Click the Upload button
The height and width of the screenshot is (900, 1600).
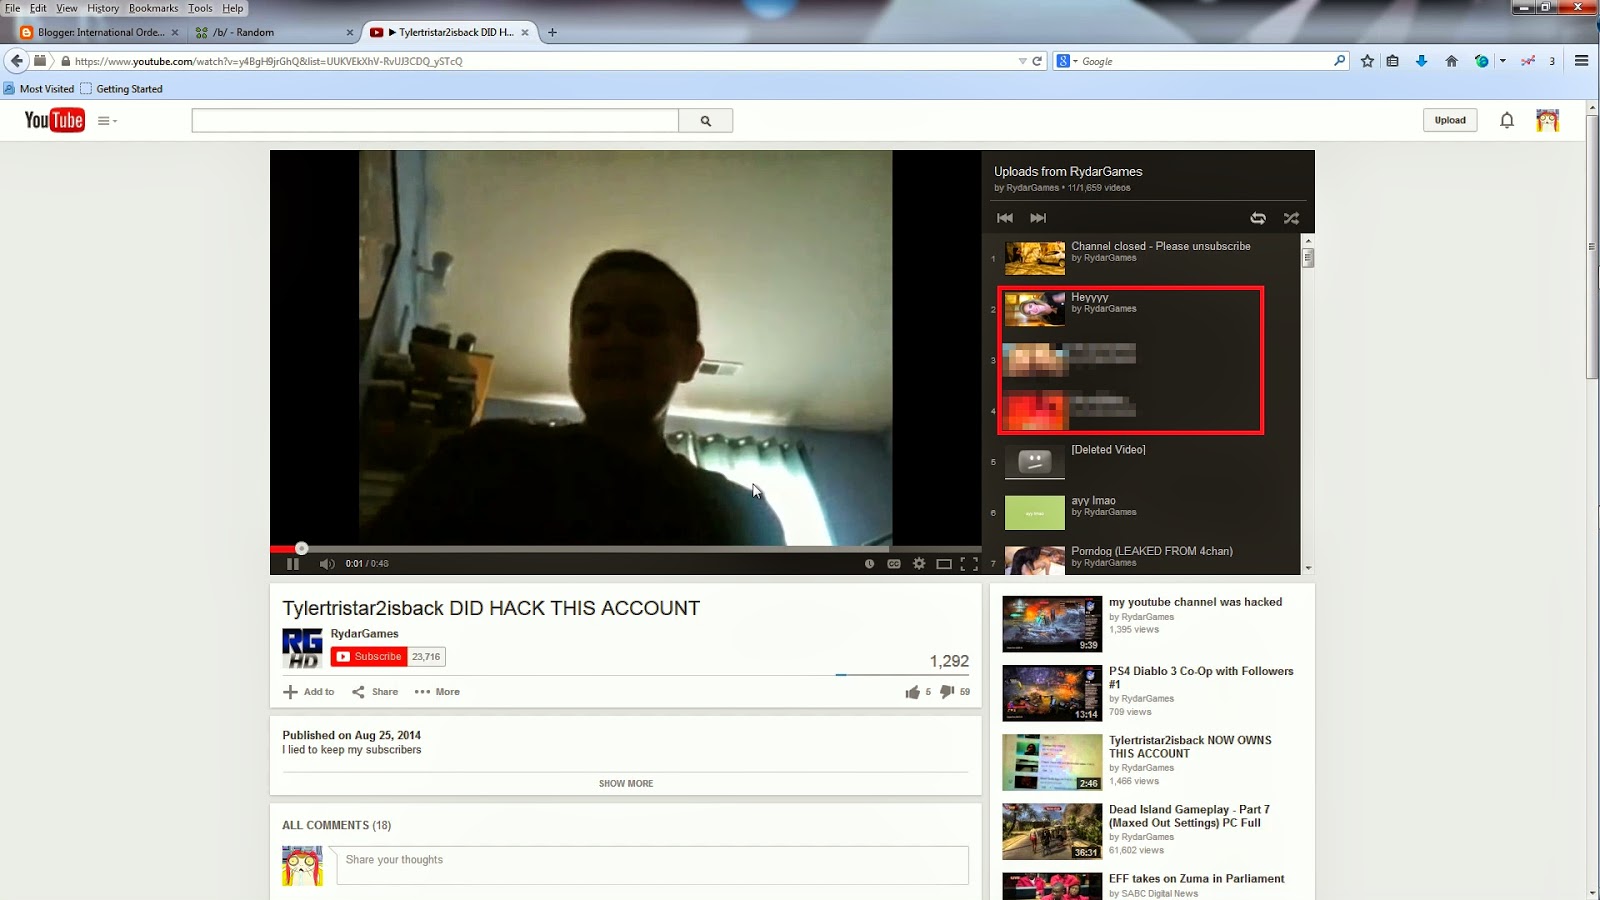pos(1450,120)
